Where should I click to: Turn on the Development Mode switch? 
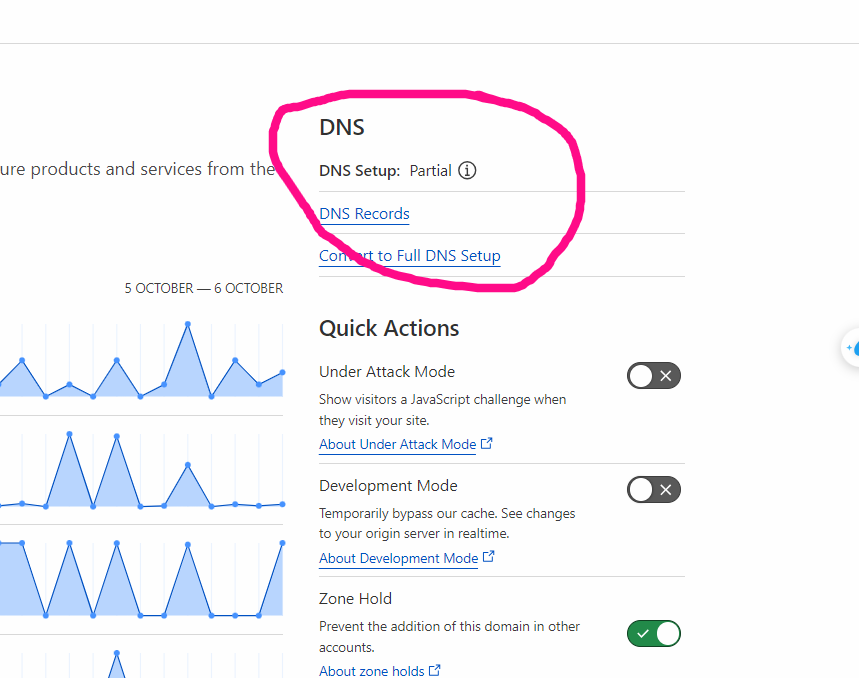pos(654,490)
